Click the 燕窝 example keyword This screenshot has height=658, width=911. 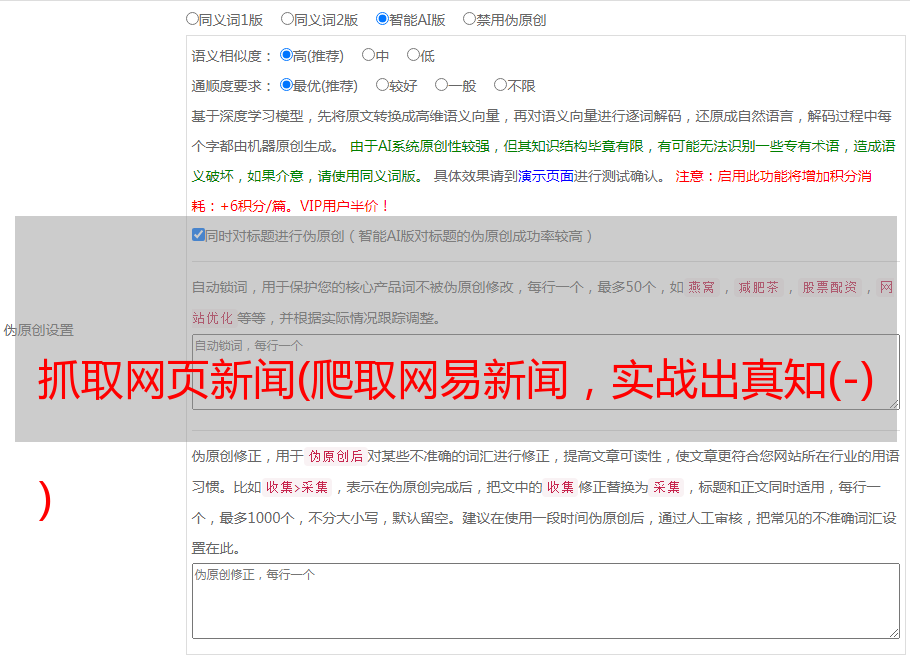coord(701,287)
